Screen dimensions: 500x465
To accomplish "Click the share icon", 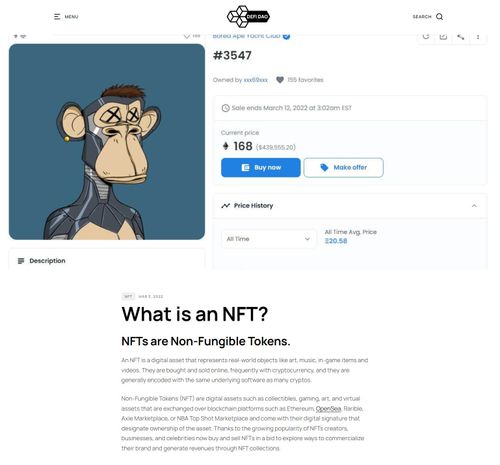I will [x=460, y=36].
